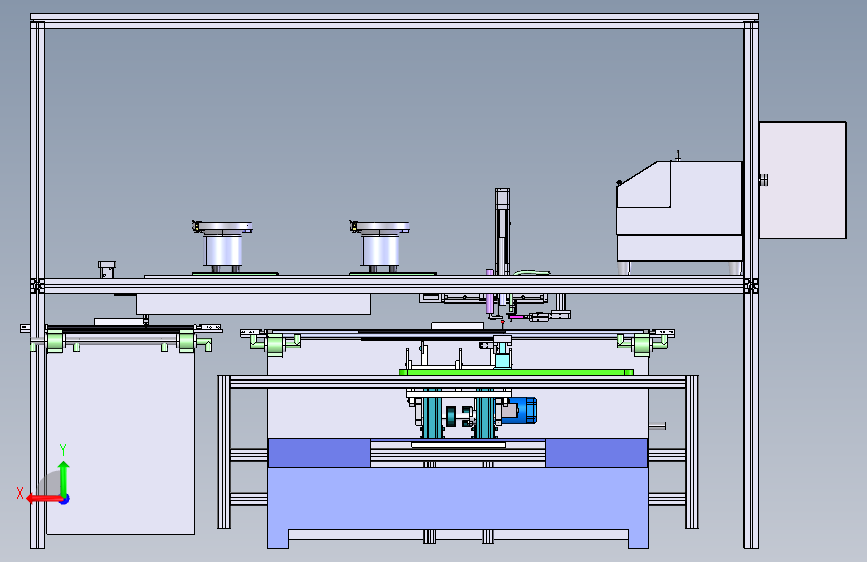Select the vertical linear actuator column above the shelf
This screenshot has height=562, width=867.
tap(502, 231)
